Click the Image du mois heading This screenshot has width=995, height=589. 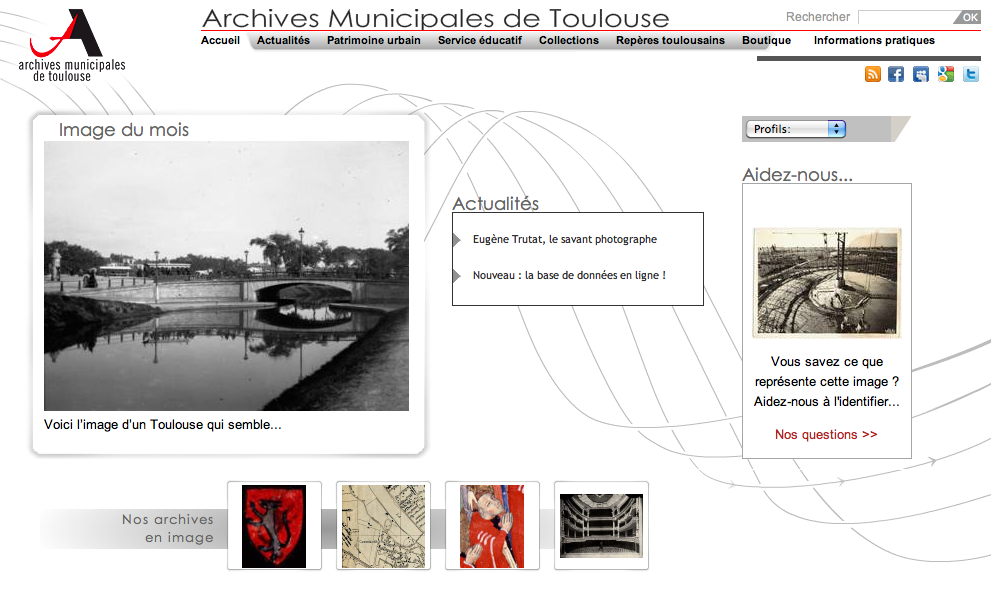click(124, 130)
